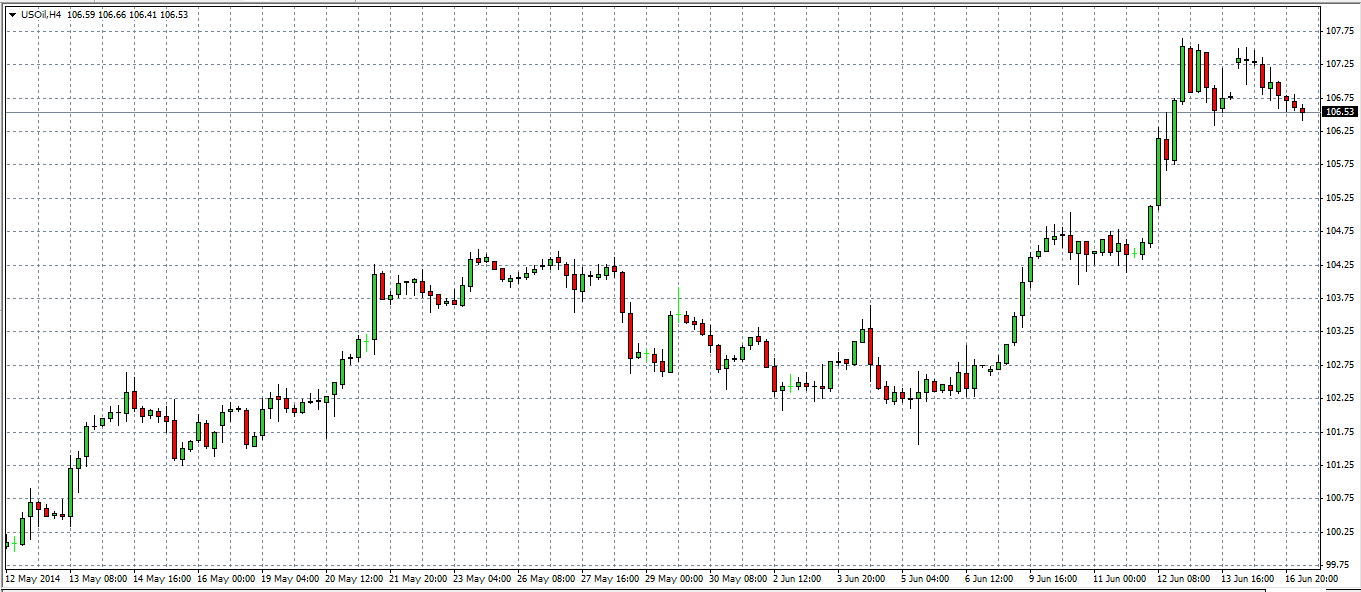Viewport: 1361px width, 592px height.
Task: Click the 102.25 price axis label
Action: pos(1340,398)
